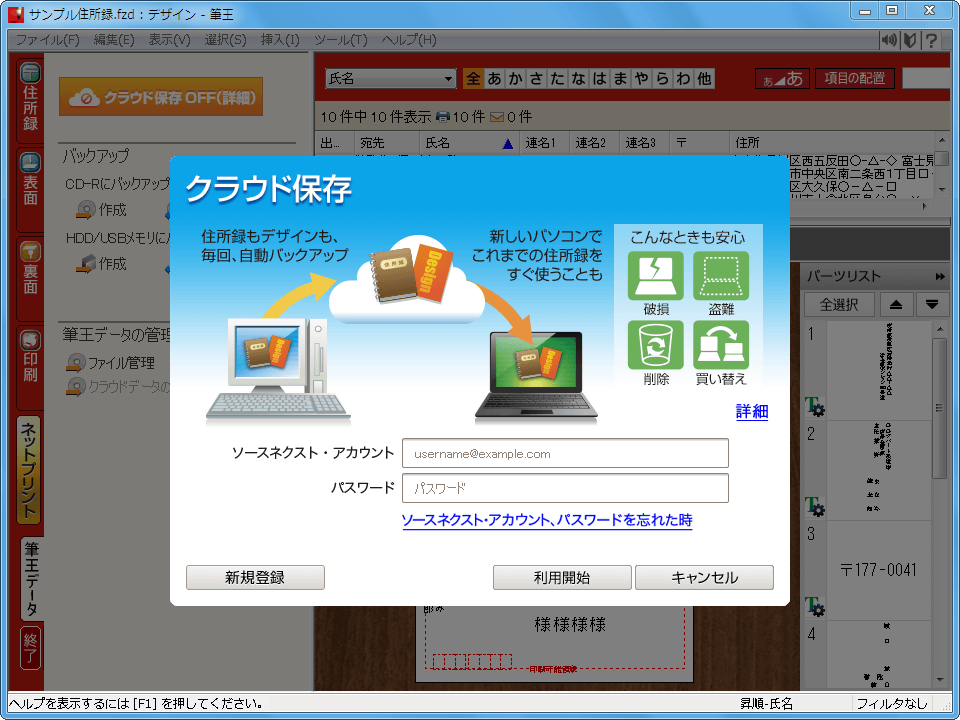This screenshot has height=720, width=960.
Task: Open the forgotten account/password link
Action: (547, 520)
